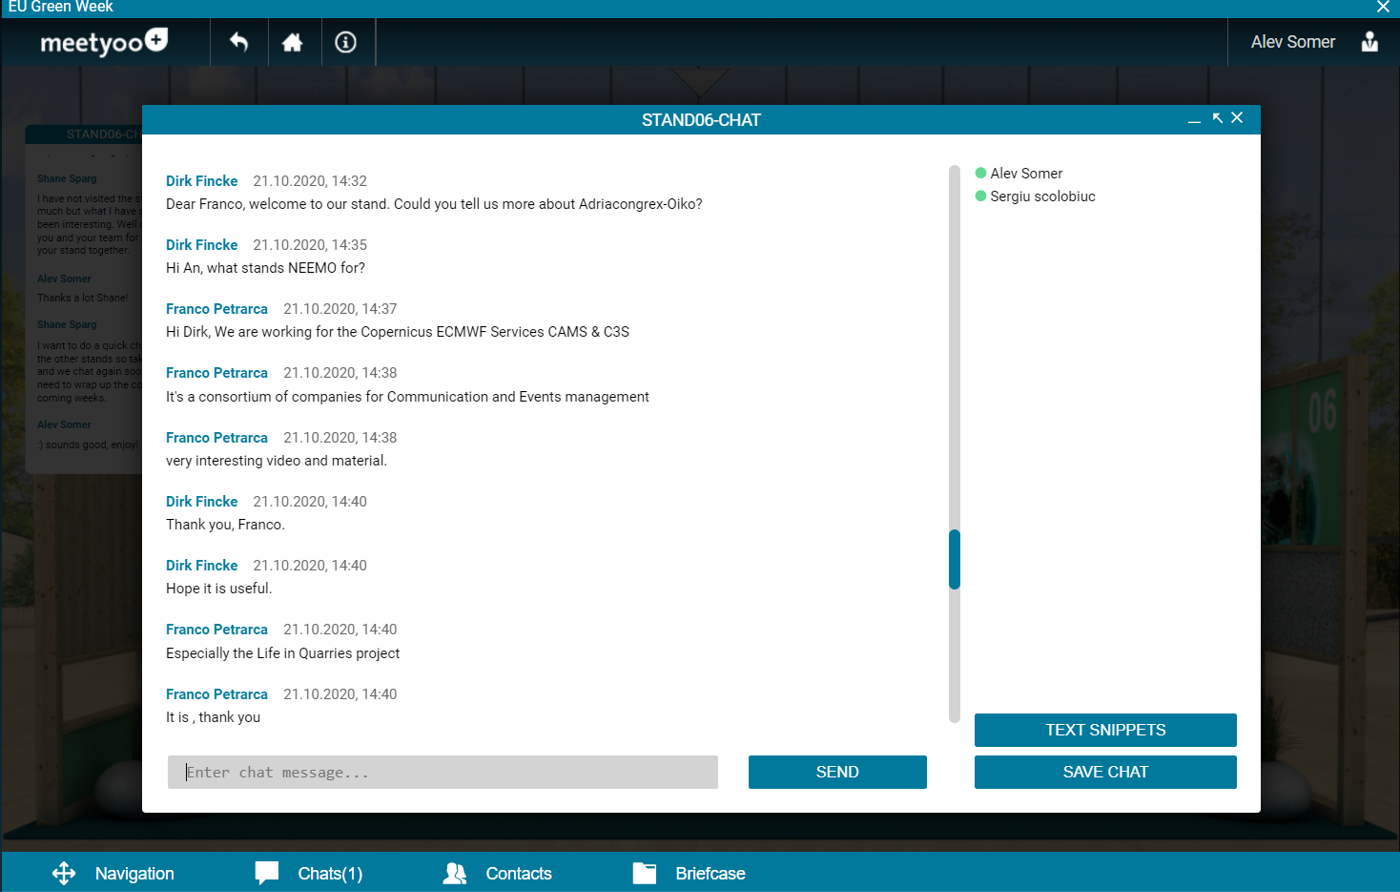Minimize the STAND06-CHAT dialog

click(x=1194, y=120)
